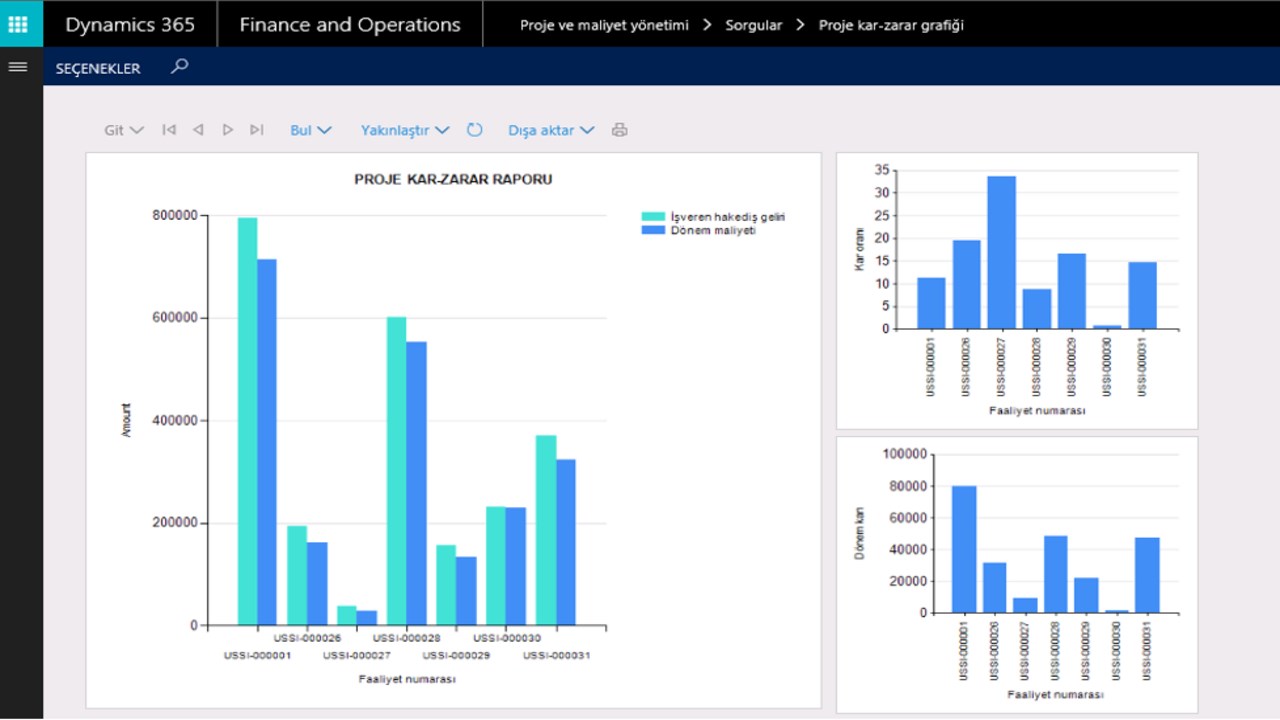The image size is (1280, 720).
Task: Click the İşveren hakediş geliri legend text
Action: click(728, 216)
